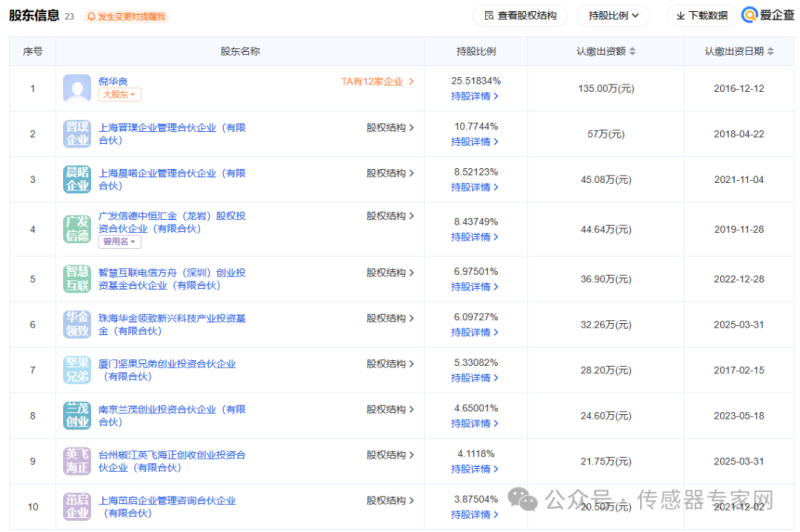This screenshot has height=532, width=800.
Task: Click the 智慧互联 logo icon
Action: click(77, 278)
